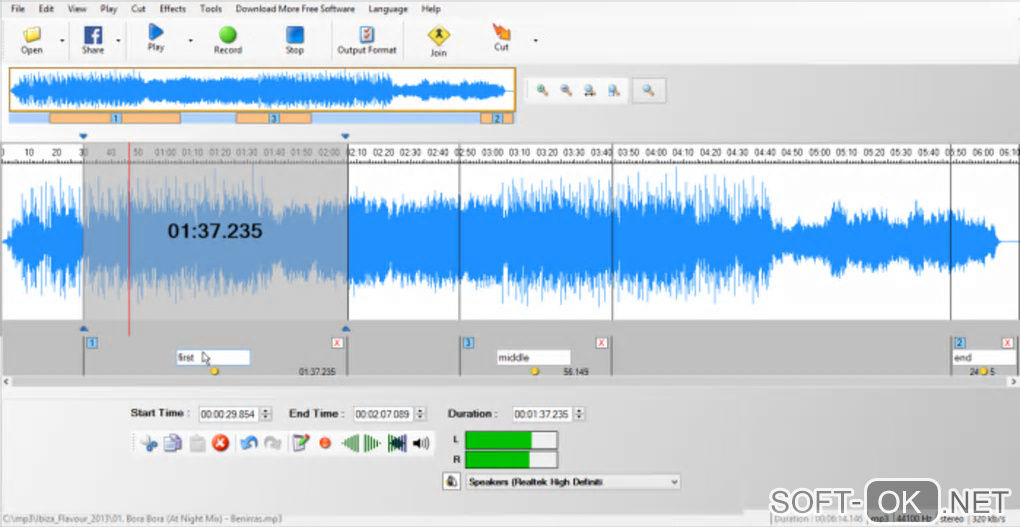
Task: Zoom to fit the full width
Action: [589, 90]
